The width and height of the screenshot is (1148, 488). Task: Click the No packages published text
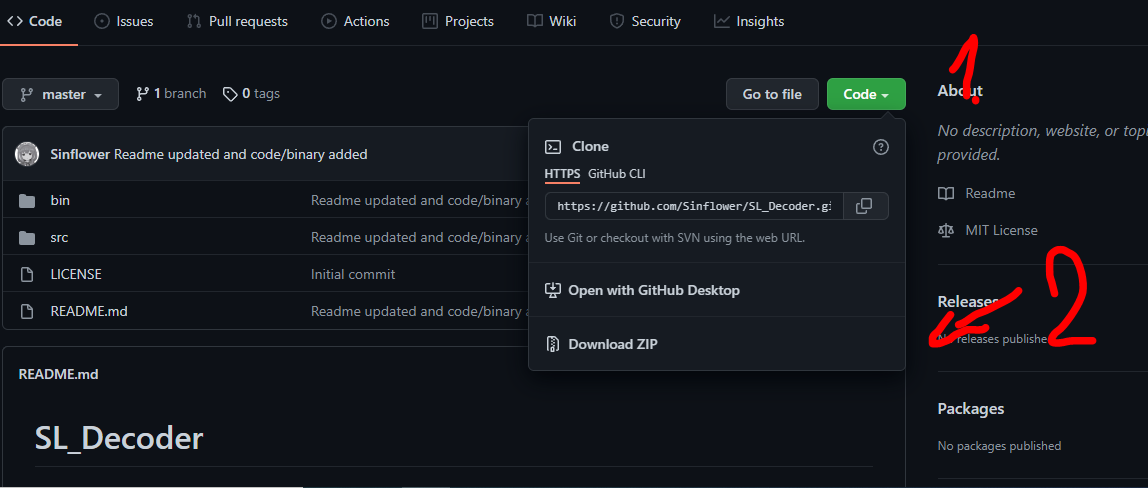[999, 446]
